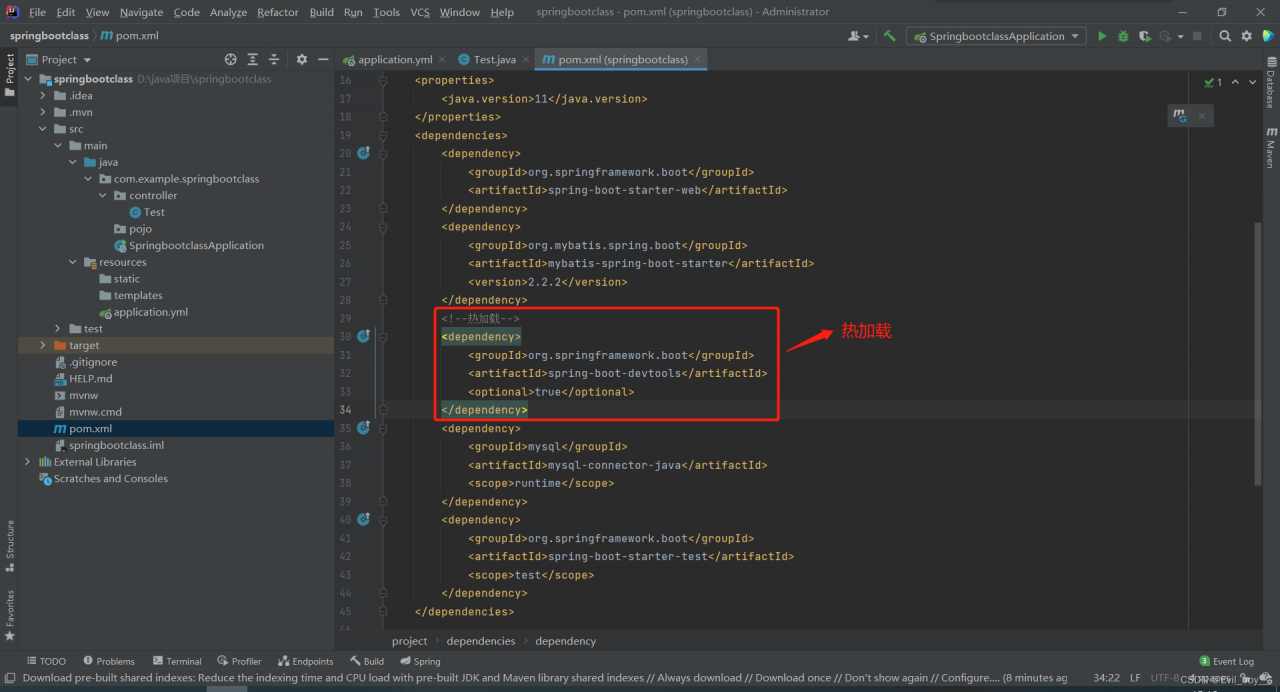This screenshot has height=692, width=1280.
Task: Select opened file with the locate target icon
Action: click(231, 60)
